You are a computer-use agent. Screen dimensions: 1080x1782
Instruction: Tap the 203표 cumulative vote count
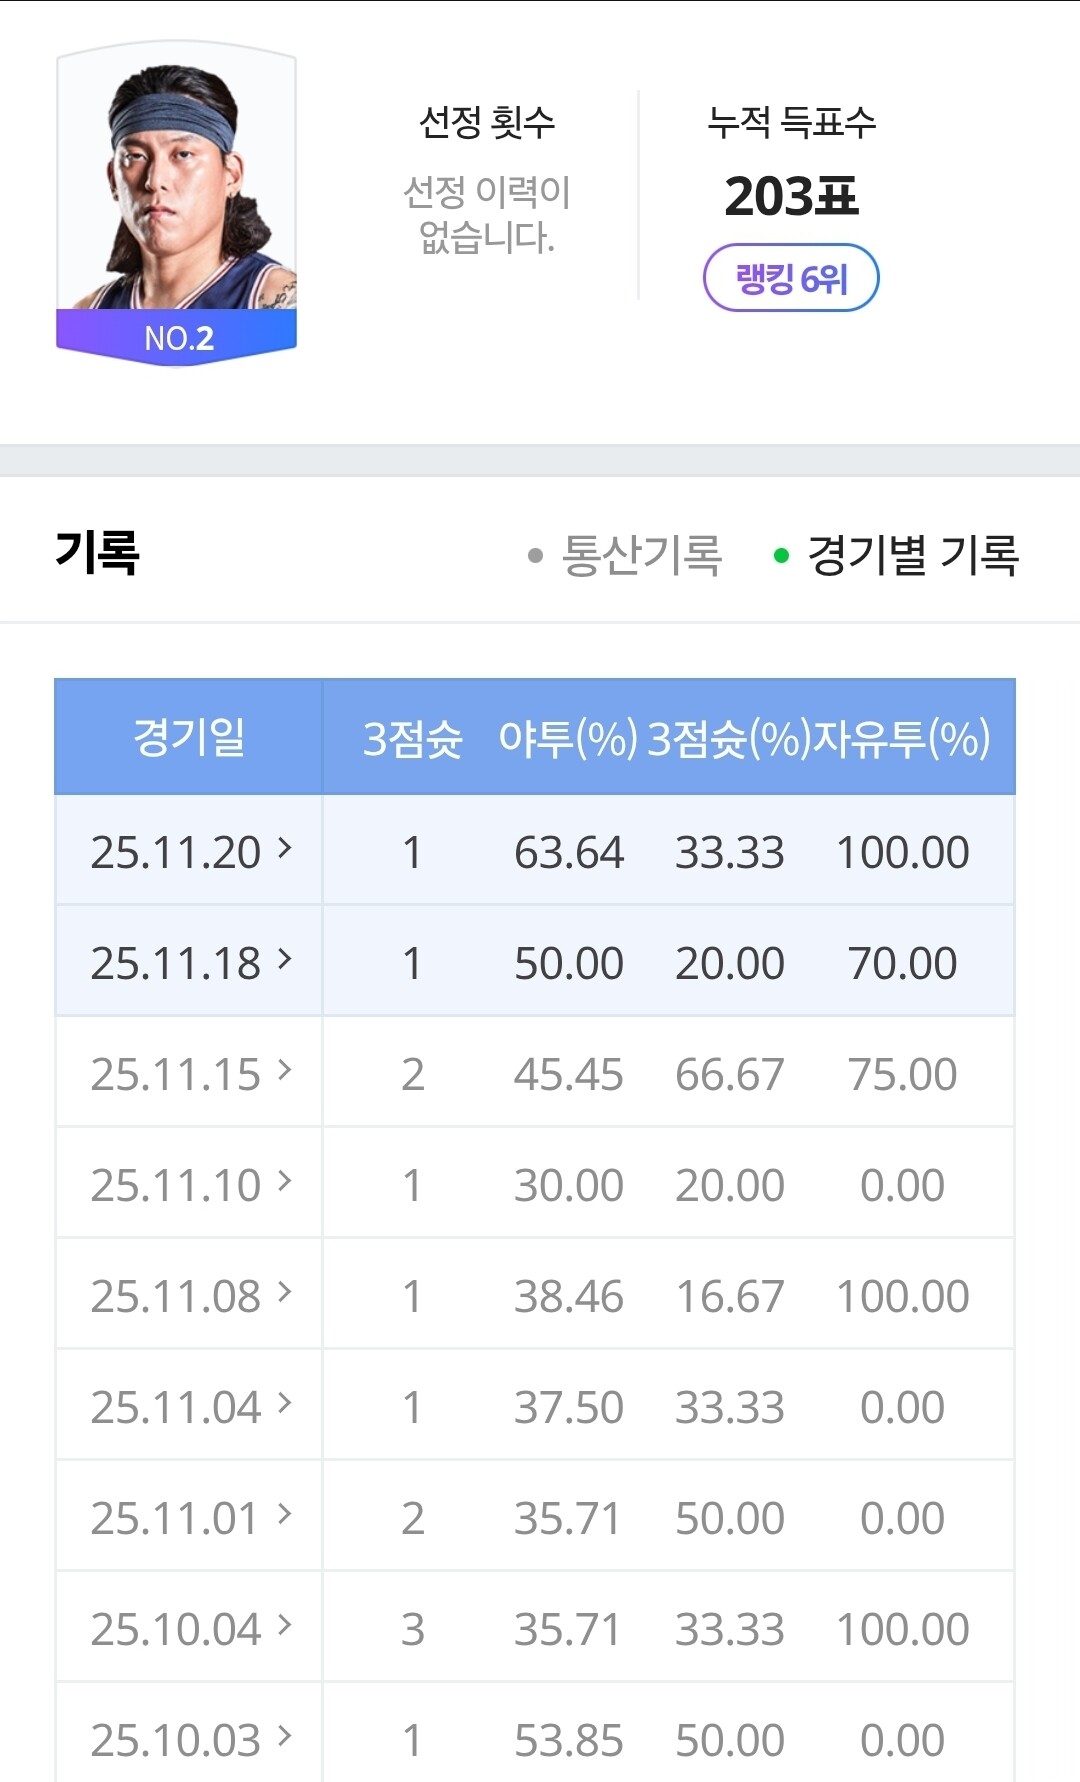(x=791, y=196)
